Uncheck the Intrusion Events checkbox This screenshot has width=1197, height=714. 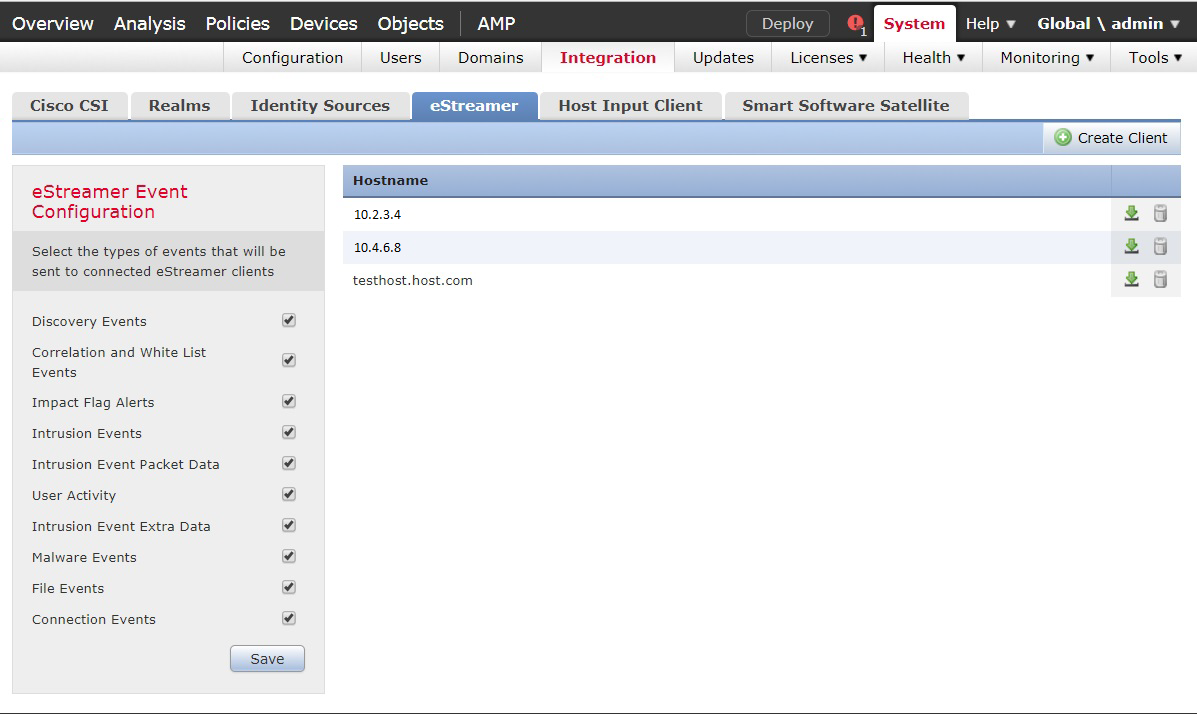(289, 432)
